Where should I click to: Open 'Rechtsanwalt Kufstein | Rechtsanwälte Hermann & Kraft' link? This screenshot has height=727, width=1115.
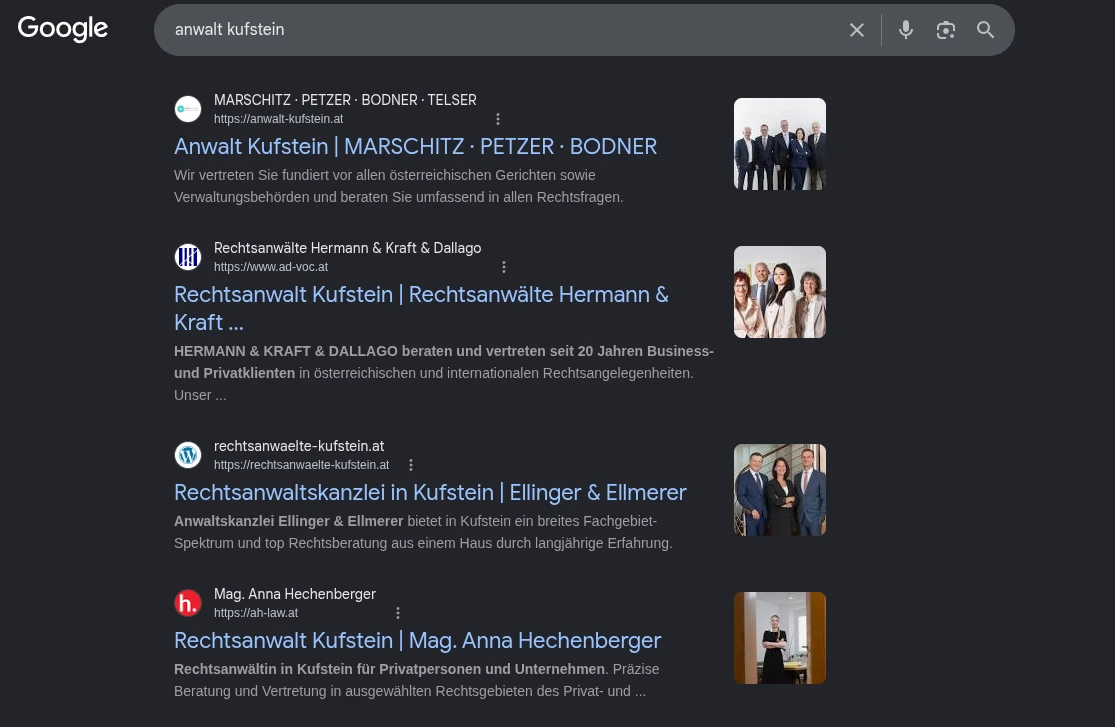[421, 308]
